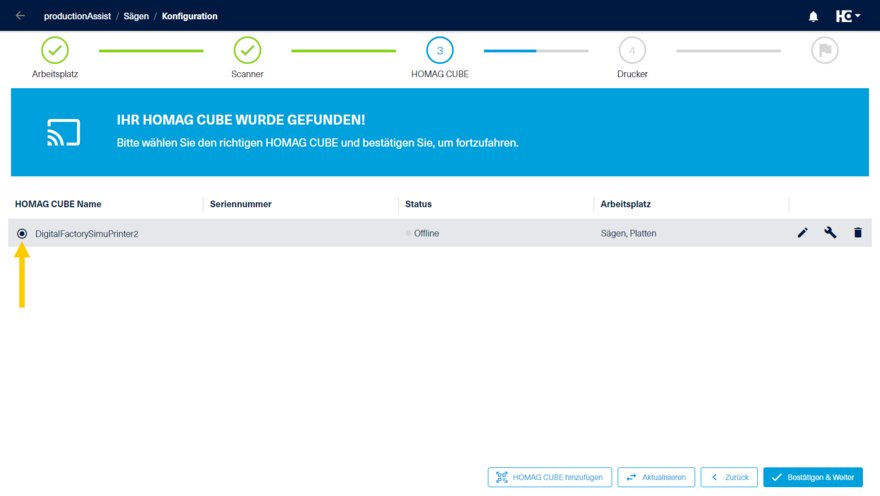Select the DigitalFactorySimuPrinter2 radio button
The height and width of the screenshot is (496, 880).
click(22, 233)
